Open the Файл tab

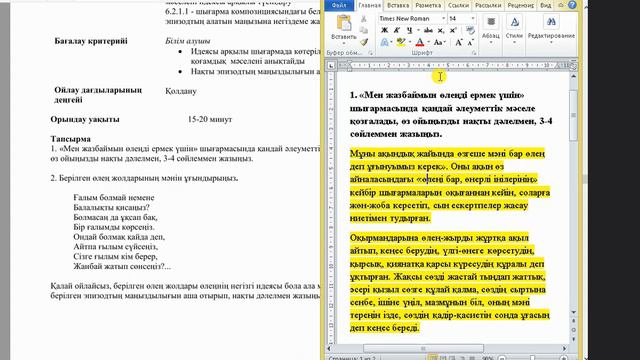(339, 5)
